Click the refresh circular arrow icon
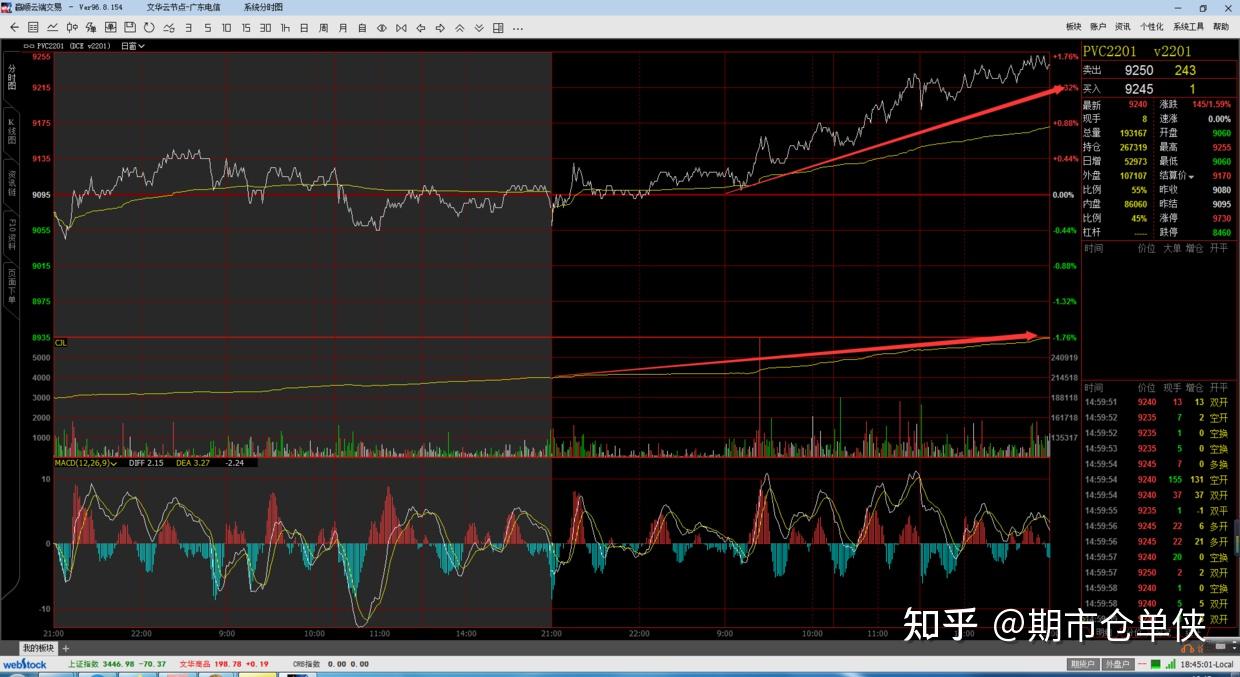 point(150,27)
